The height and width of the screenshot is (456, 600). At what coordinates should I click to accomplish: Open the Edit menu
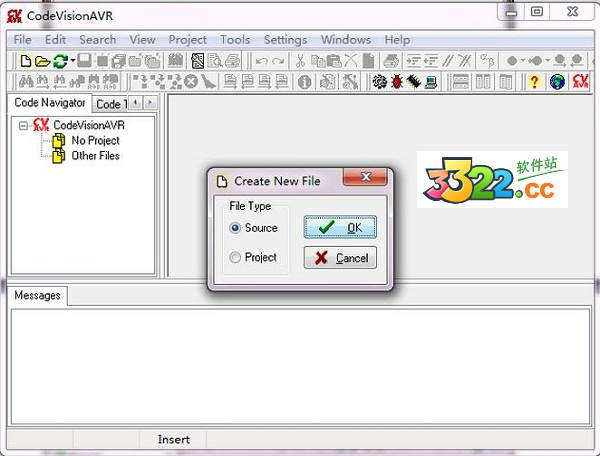55,40
